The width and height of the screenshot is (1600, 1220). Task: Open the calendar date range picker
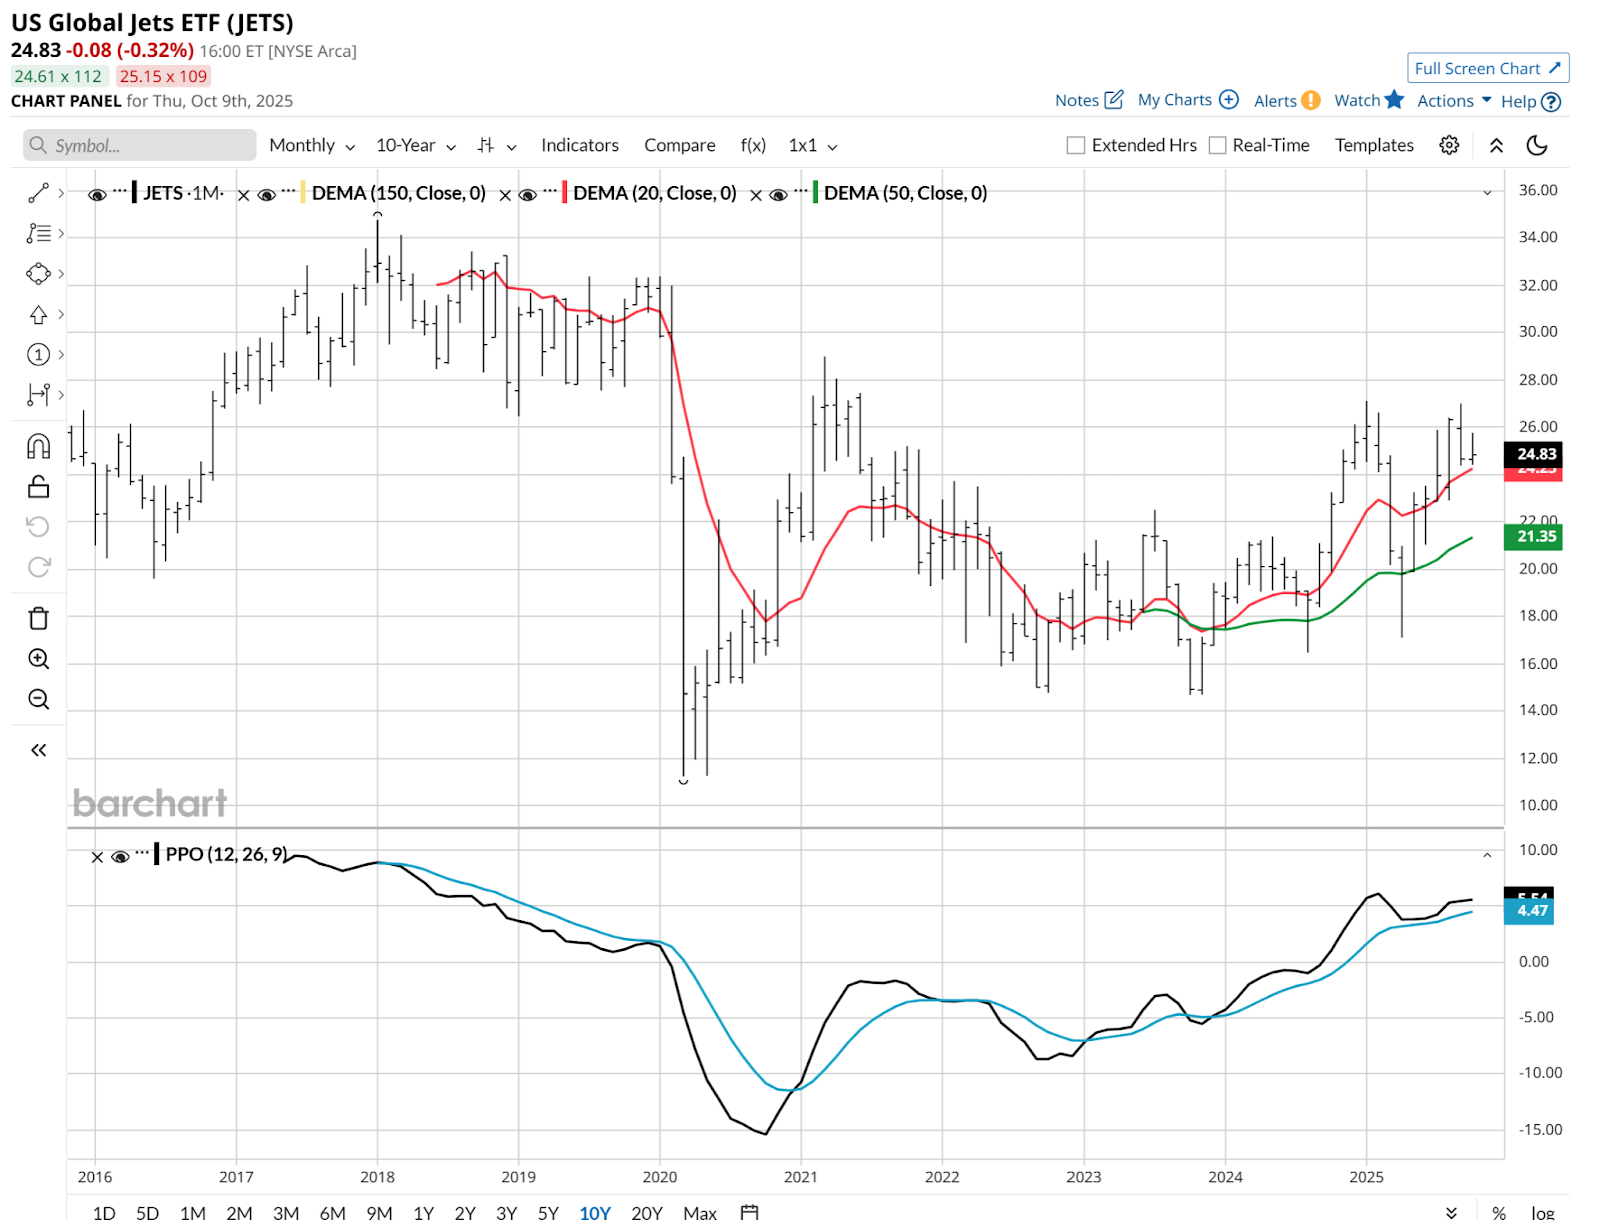(x=749, y=1212)
